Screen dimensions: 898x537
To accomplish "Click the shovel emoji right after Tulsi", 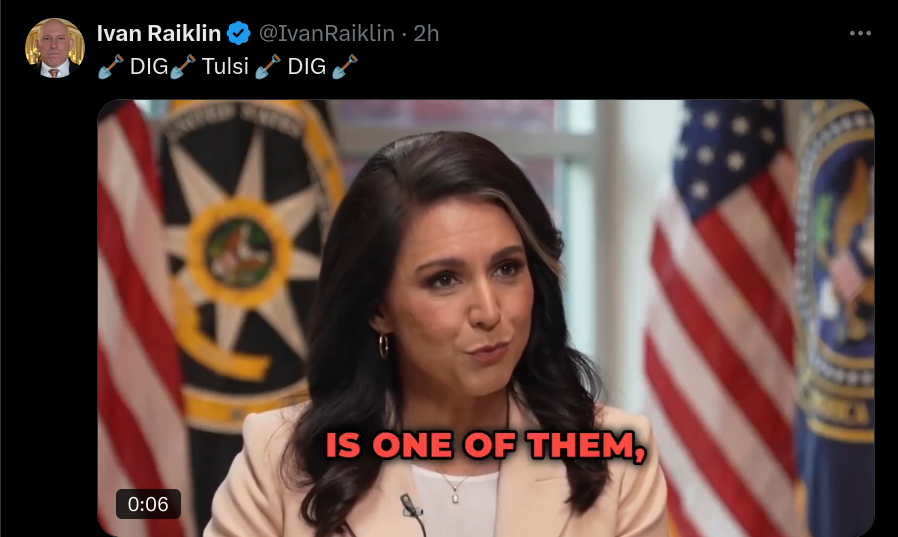I will pos(267,66).
